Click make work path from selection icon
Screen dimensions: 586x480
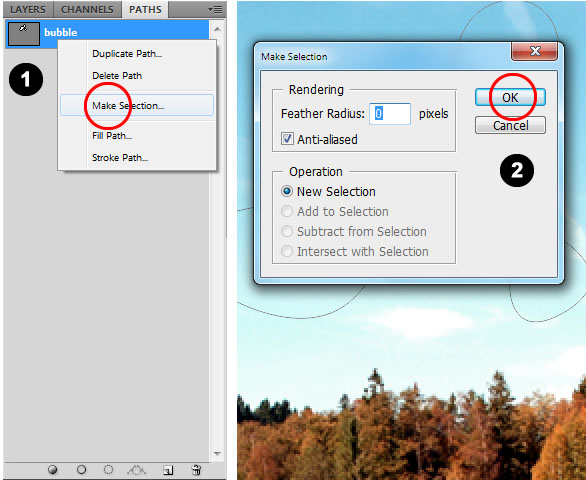[136, 470]
